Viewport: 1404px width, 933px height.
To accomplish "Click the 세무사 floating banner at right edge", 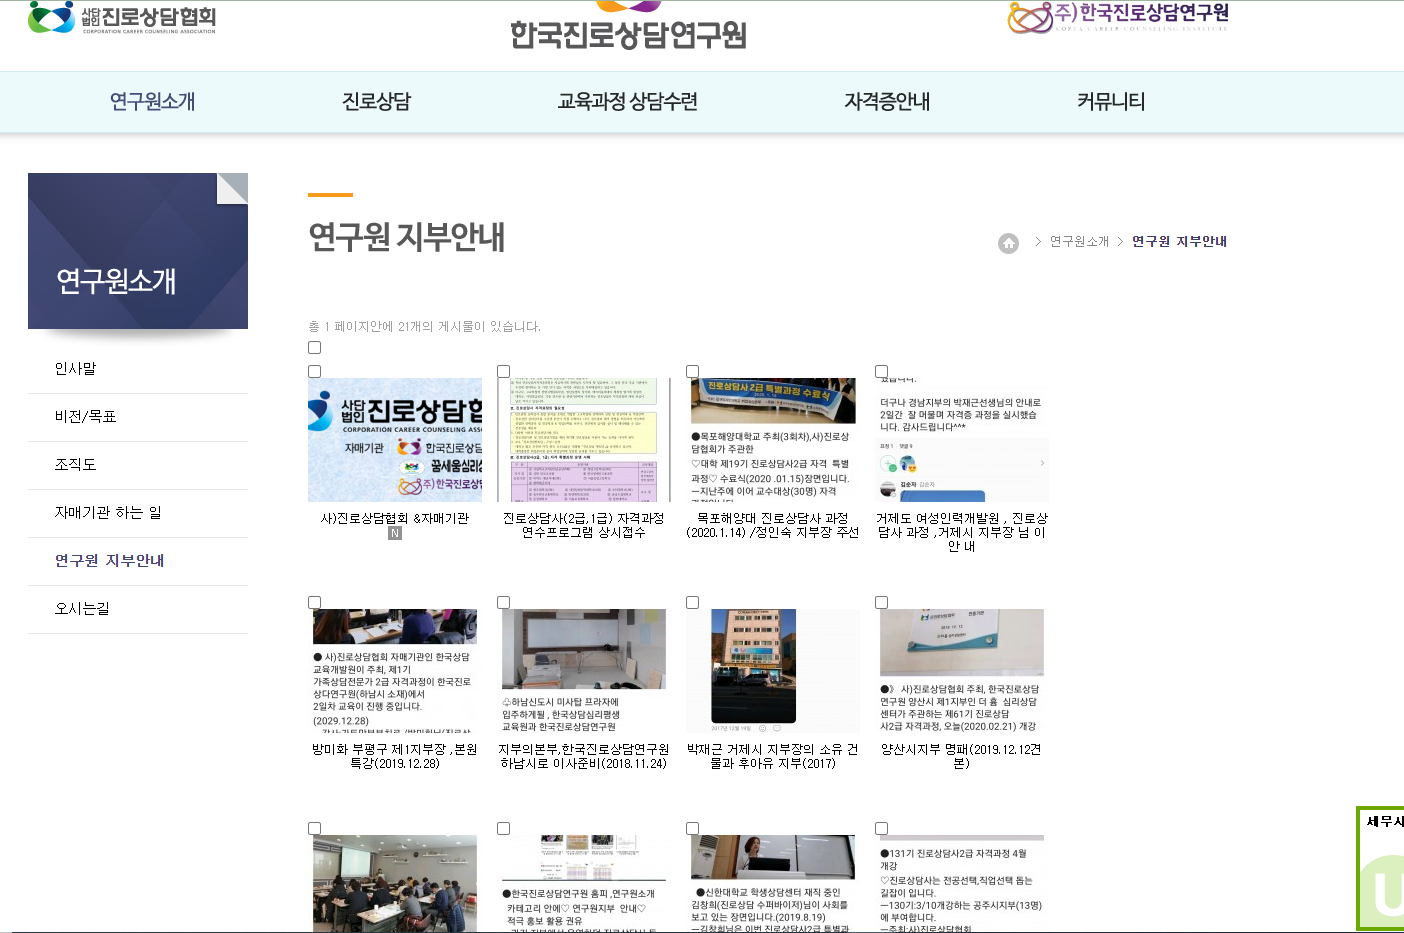I will [x=1380, y=869].
